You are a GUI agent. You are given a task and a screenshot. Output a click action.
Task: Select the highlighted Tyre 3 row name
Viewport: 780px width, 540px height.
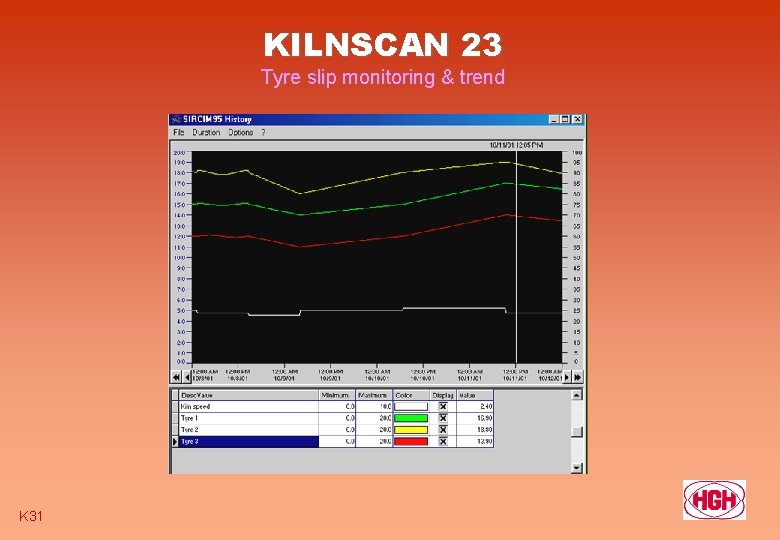point(248,442)
